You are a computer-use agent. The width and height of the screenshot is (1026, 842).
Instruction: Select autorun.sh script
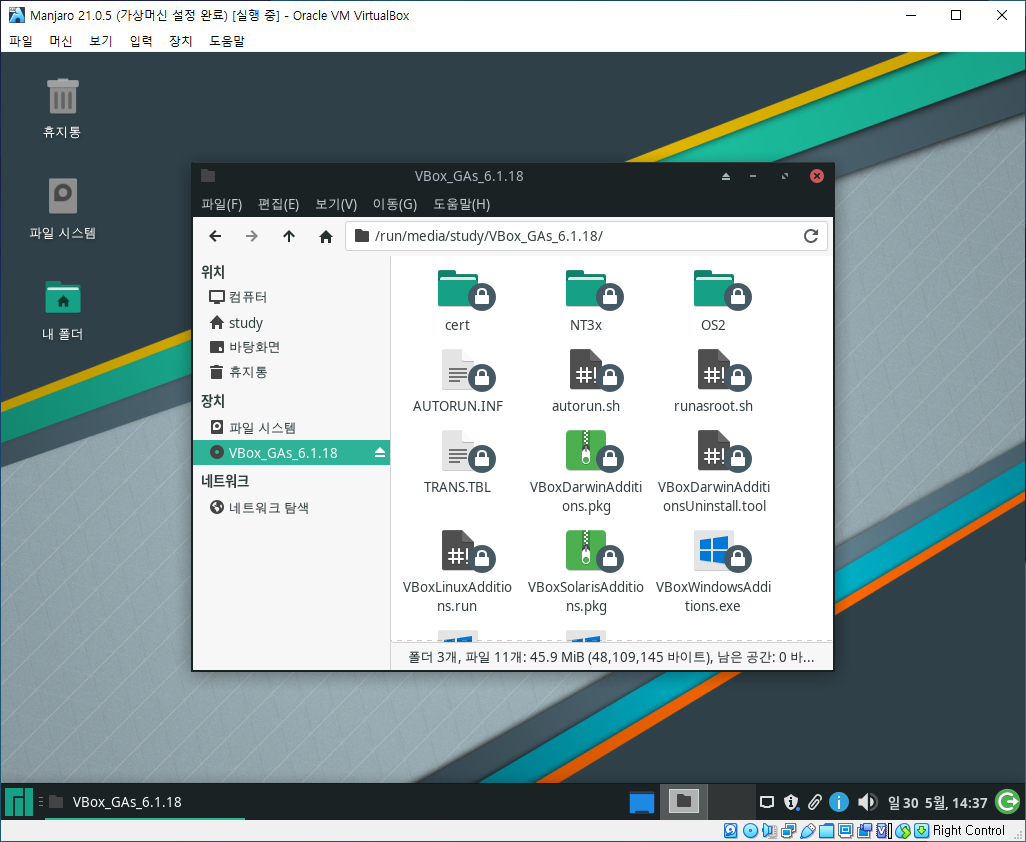[586, 381]
